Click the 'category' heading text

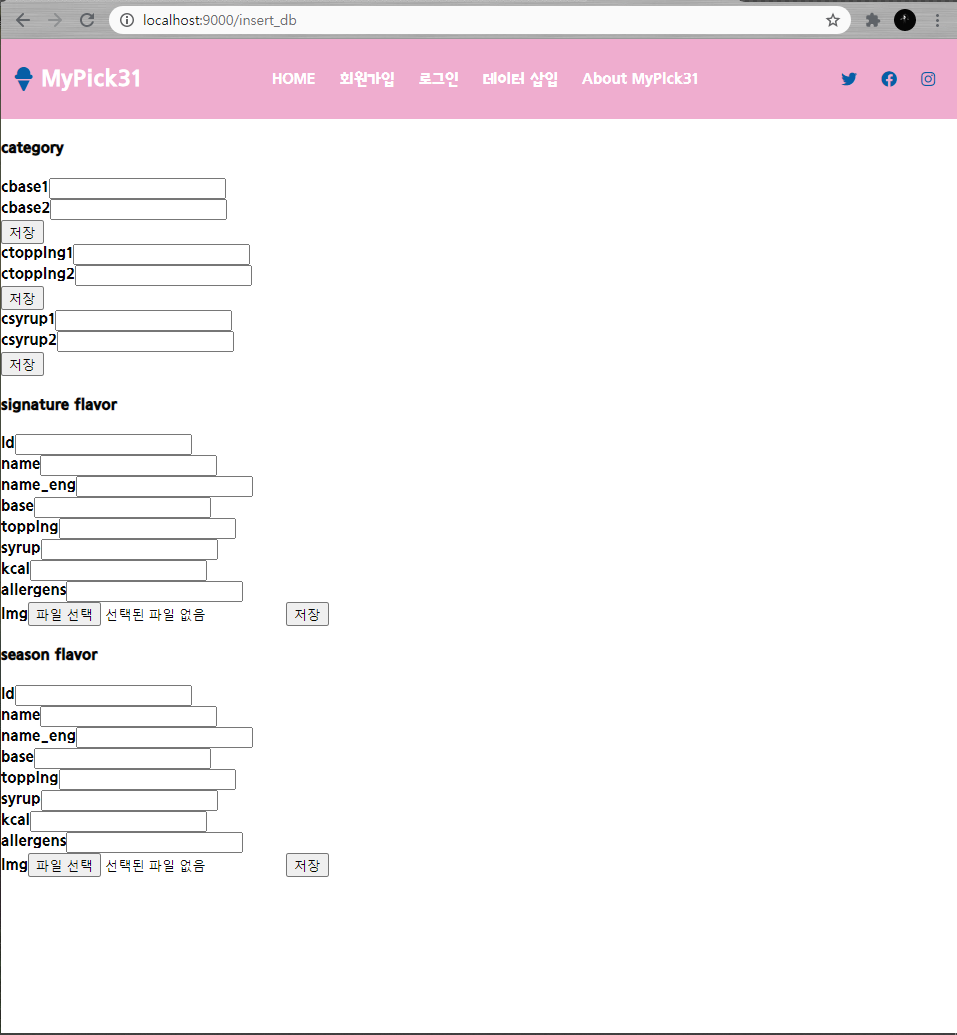tap(32, 148)
